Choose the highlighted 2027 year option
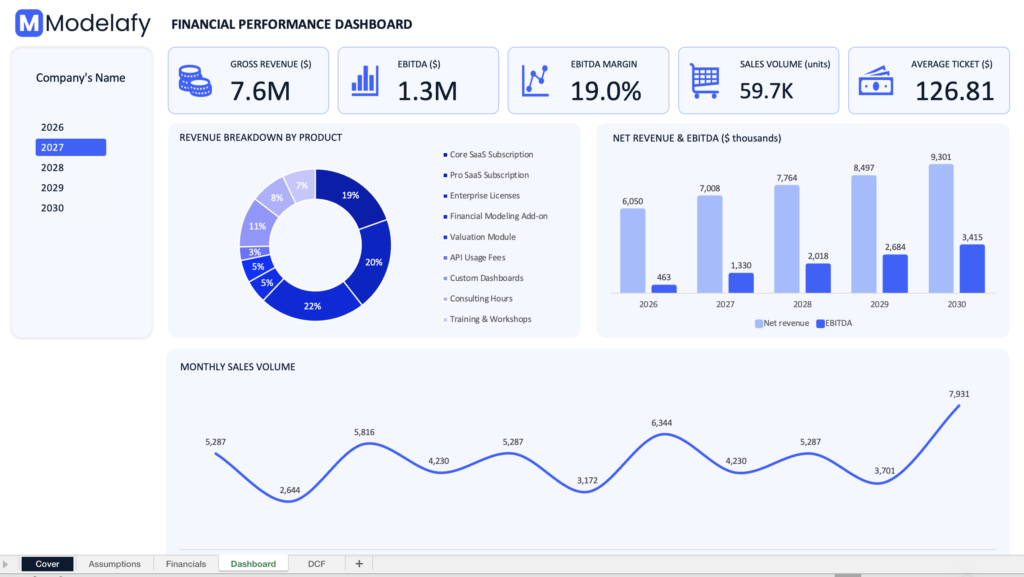 pyautogui.click(x=70, y=148)
